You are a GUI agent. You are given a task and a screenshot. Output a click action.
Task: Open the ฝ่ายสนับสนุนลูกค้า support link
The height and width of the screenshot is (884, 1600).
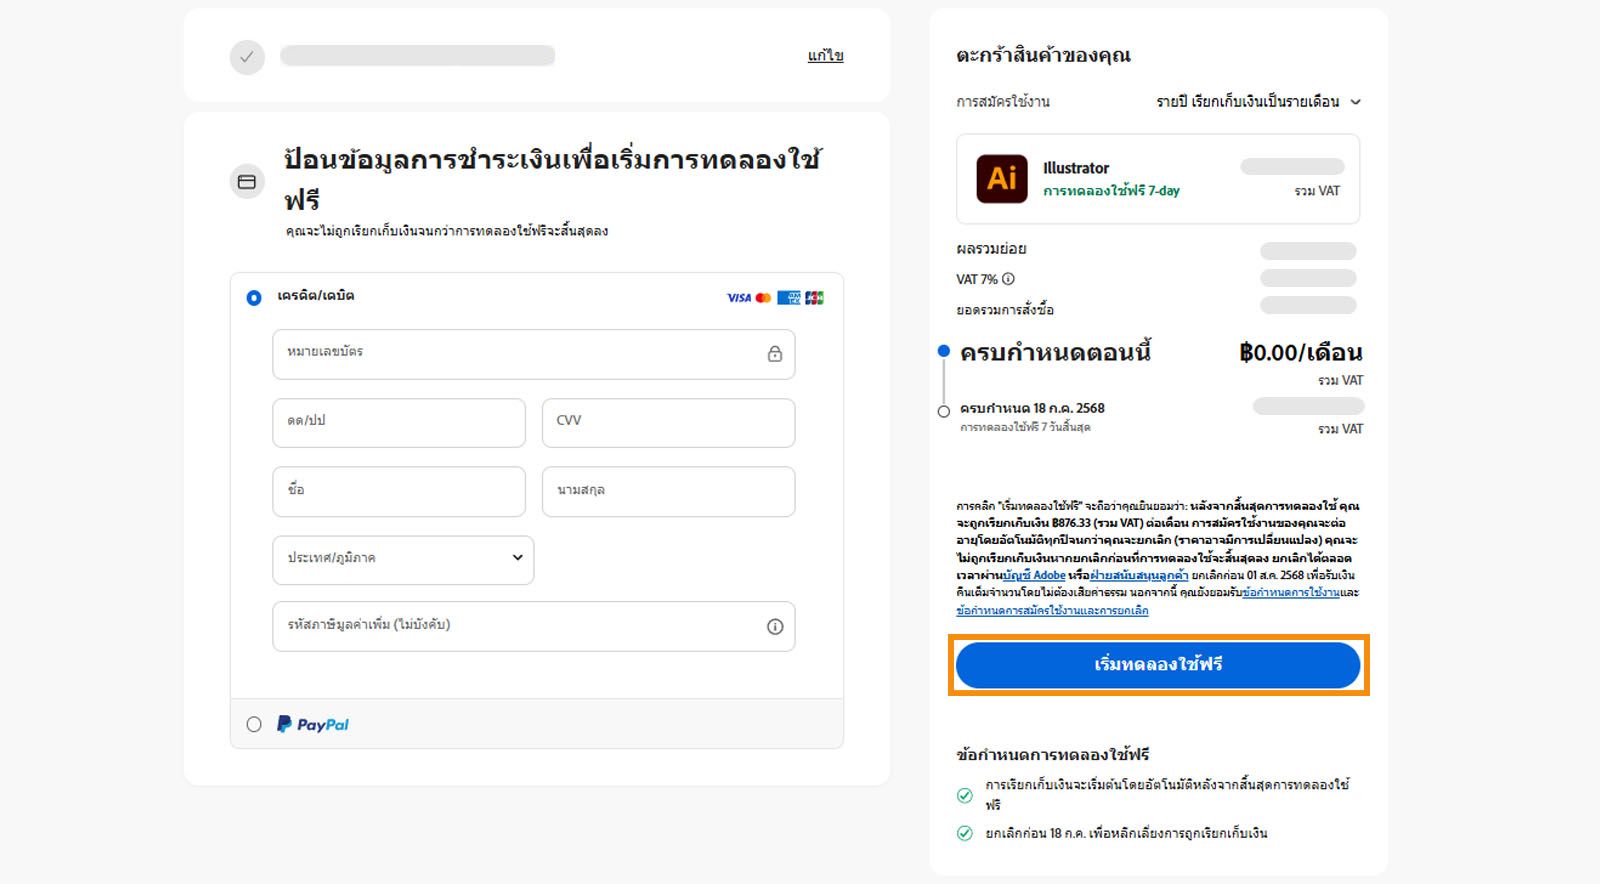(x=1139, y=576)
